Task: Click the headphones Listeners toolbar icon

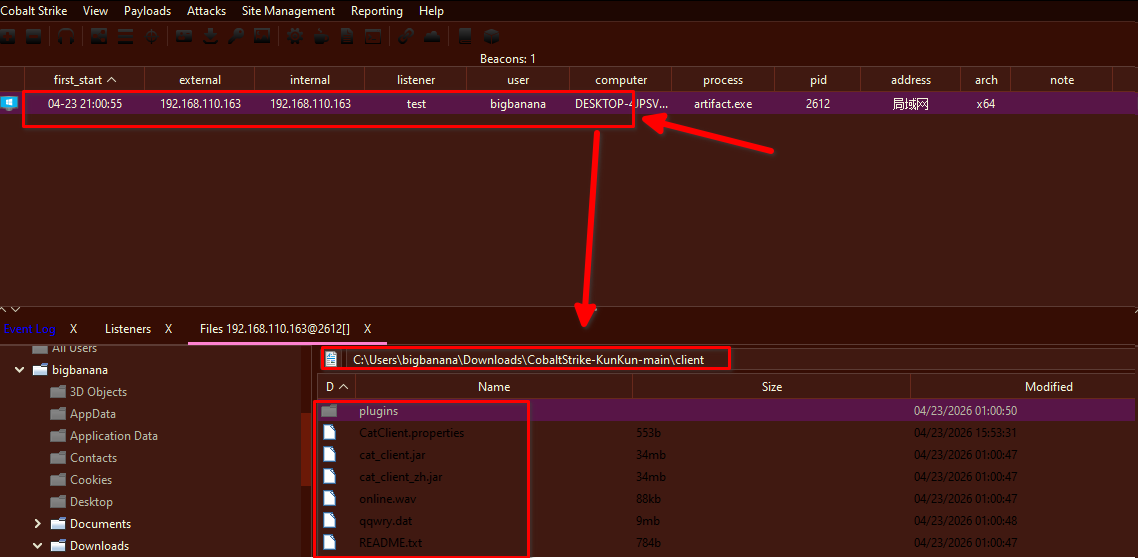Action: 65,37
